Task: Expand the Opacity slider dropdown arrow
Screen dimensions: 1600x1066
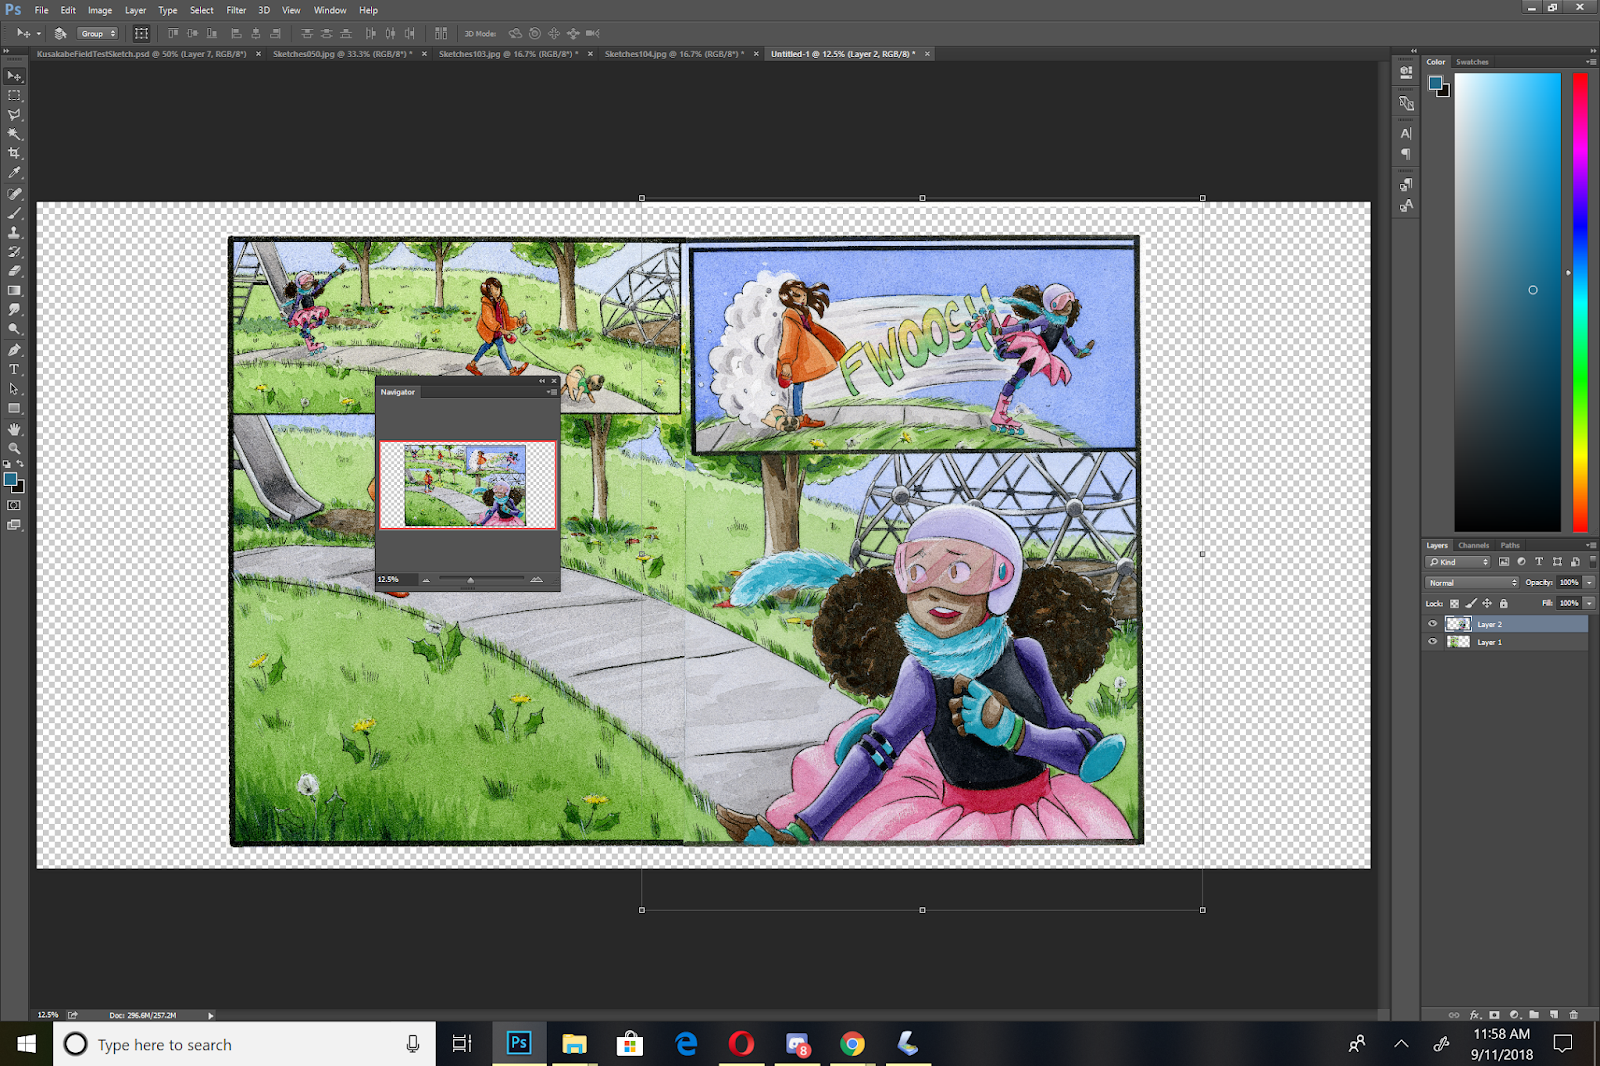Action: click(x=1588, y=582)
